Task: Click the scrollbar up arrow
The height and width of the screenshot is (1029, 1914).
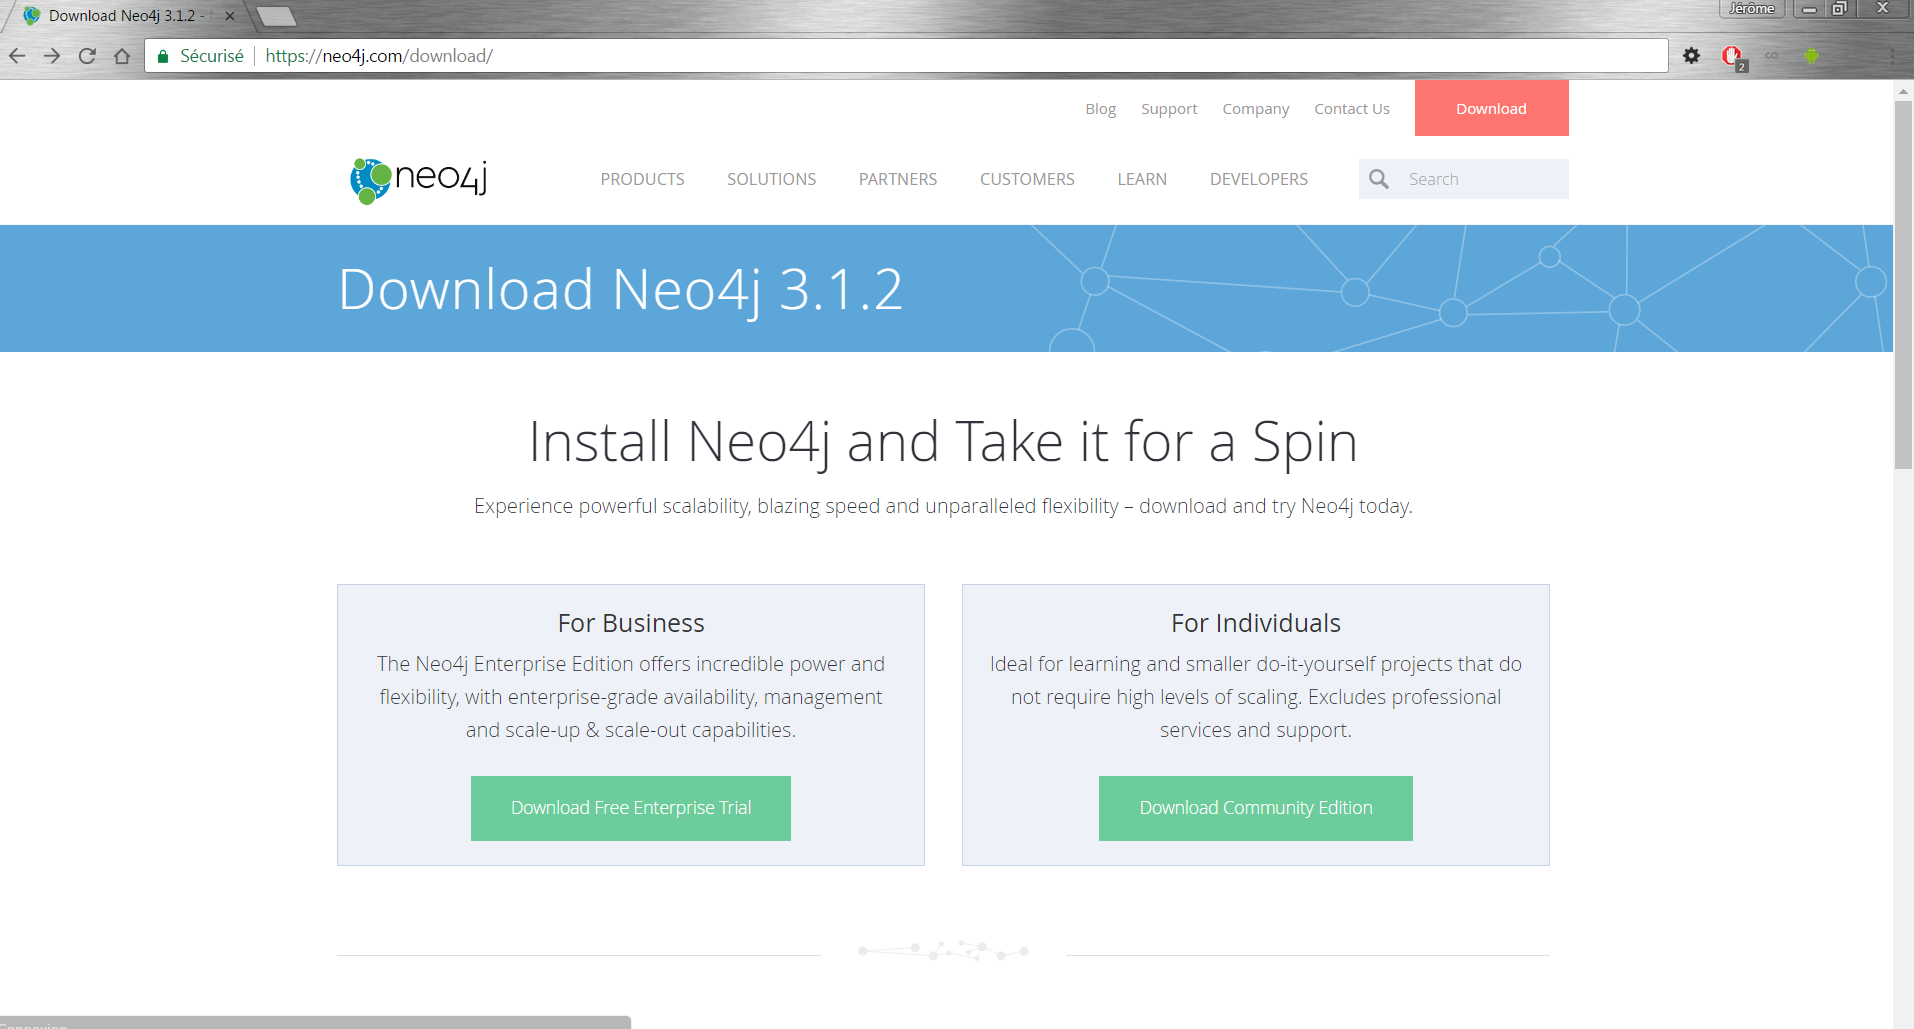Action: coord(1903,91)
